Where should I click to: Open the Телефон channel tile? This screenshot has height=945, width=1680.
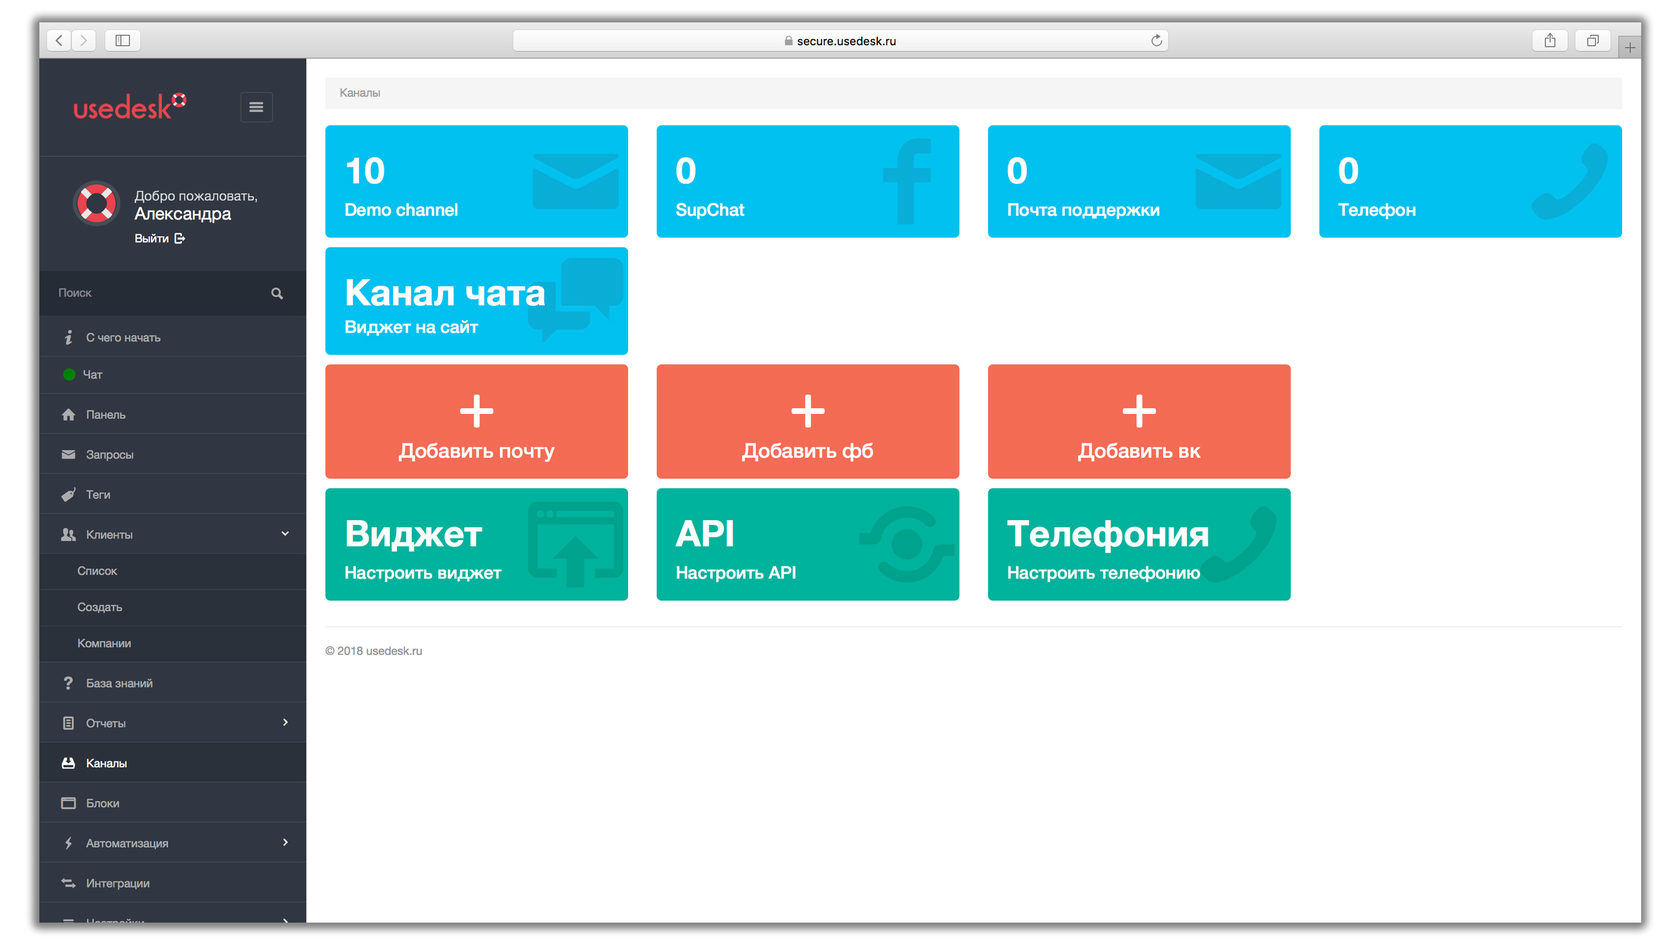pyautogui.click(x=1470, y=181)
